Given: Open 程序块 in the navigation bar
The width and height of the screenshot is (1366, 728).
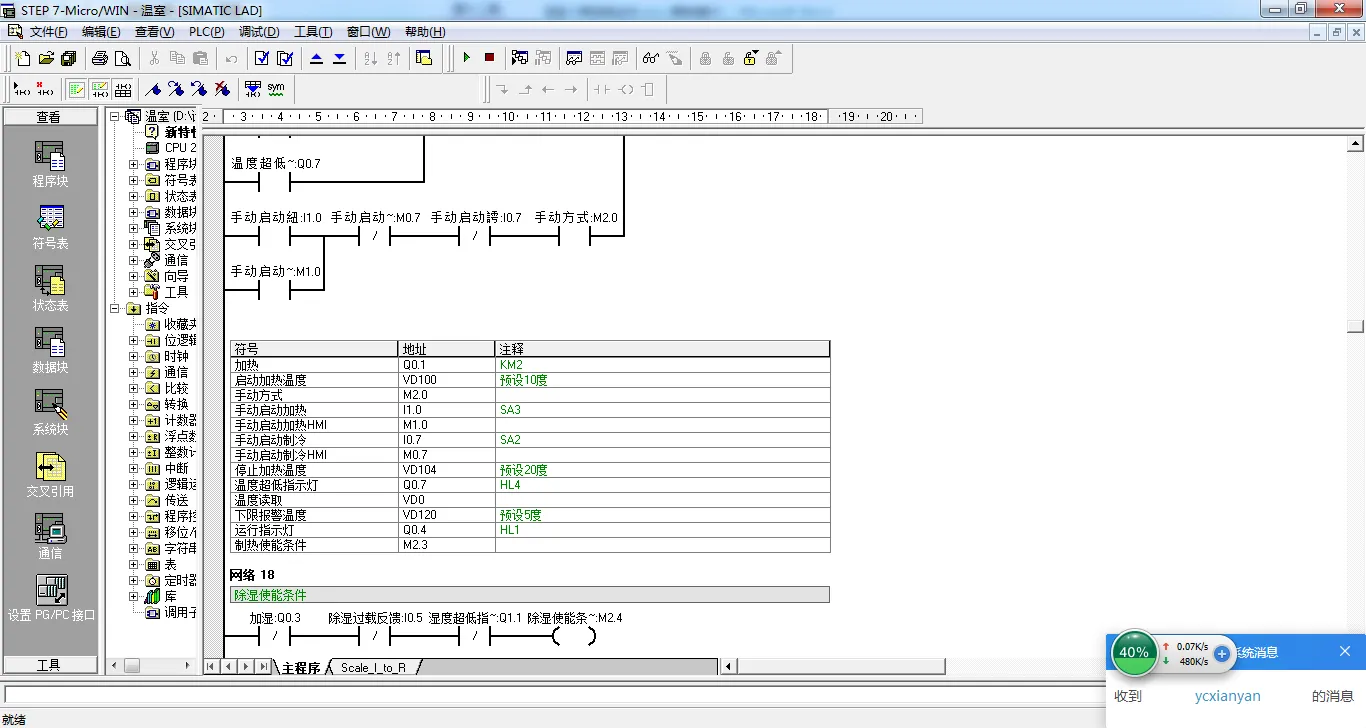Looking at the screenshot, I should (50, 165).
